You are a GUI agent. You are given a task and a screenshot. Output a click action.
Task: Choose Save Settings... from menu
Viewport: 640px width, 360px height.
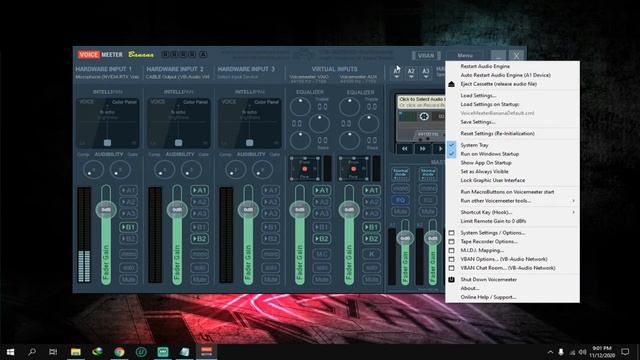(478, 122)
